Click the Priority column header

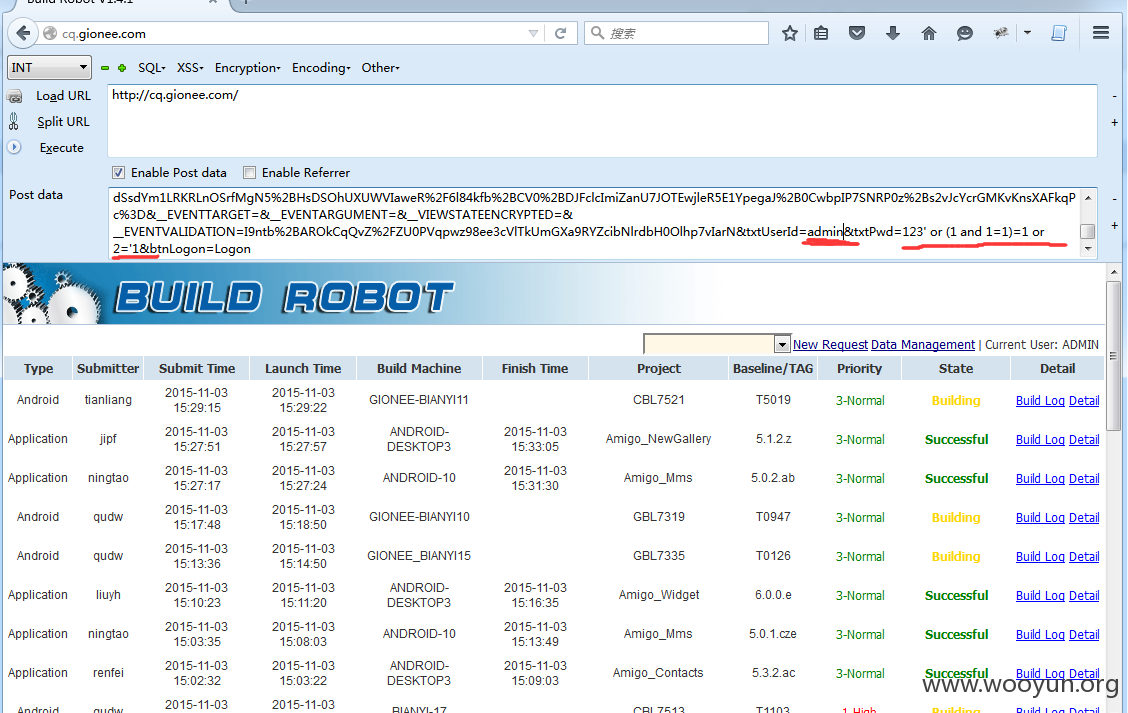859,368
